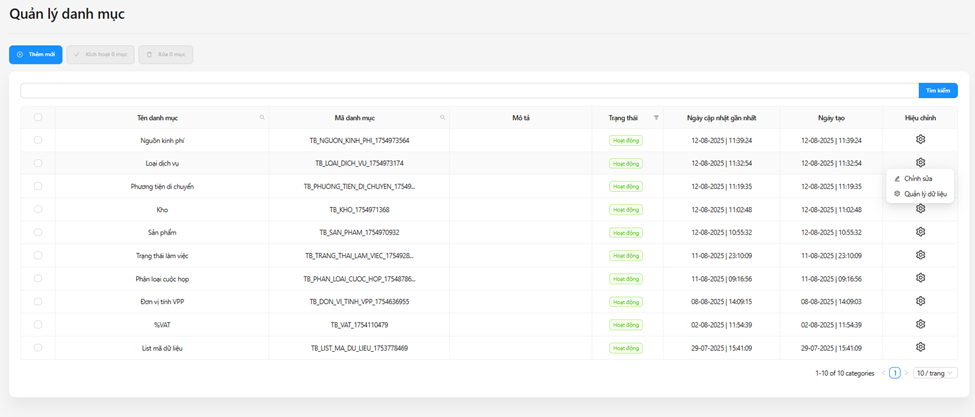Screen dimensions: 975x417
Task: Select Quản lý dữ liệu in the popup menu
Action: [x=924, y=194]
